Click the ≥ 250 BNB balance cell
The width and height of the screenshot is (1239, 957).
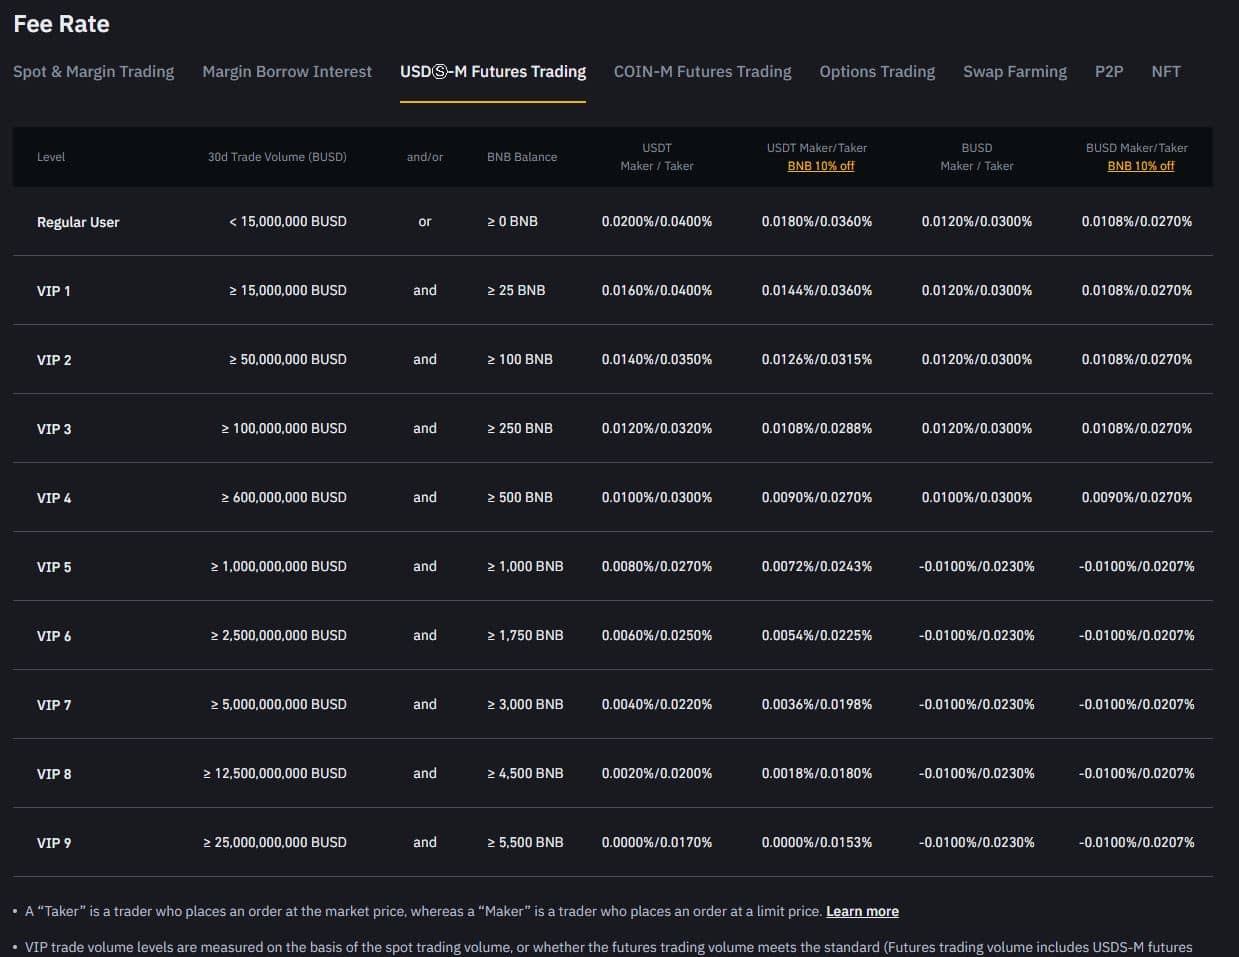[520, 428]
